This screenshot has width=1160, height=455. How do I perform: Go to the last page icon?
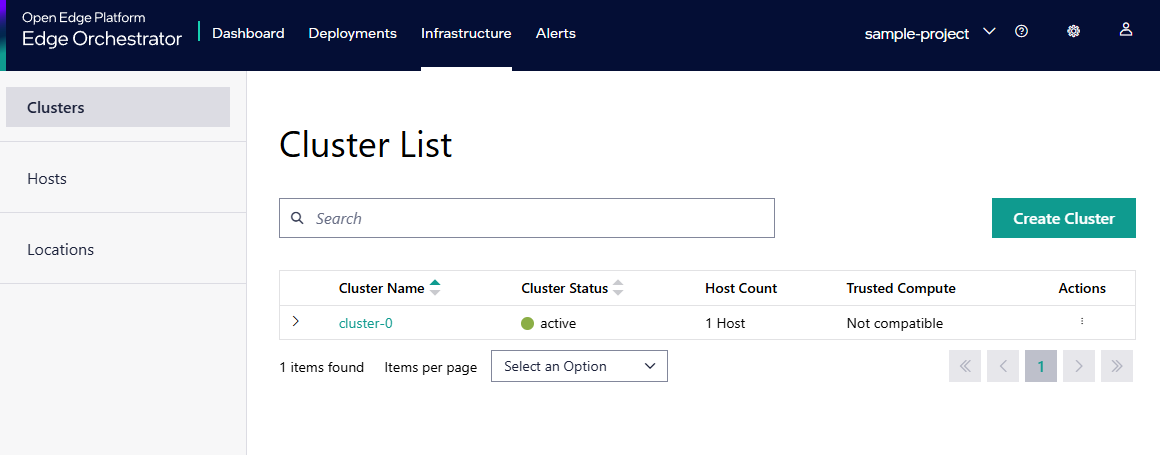(x=1116, y=367)
